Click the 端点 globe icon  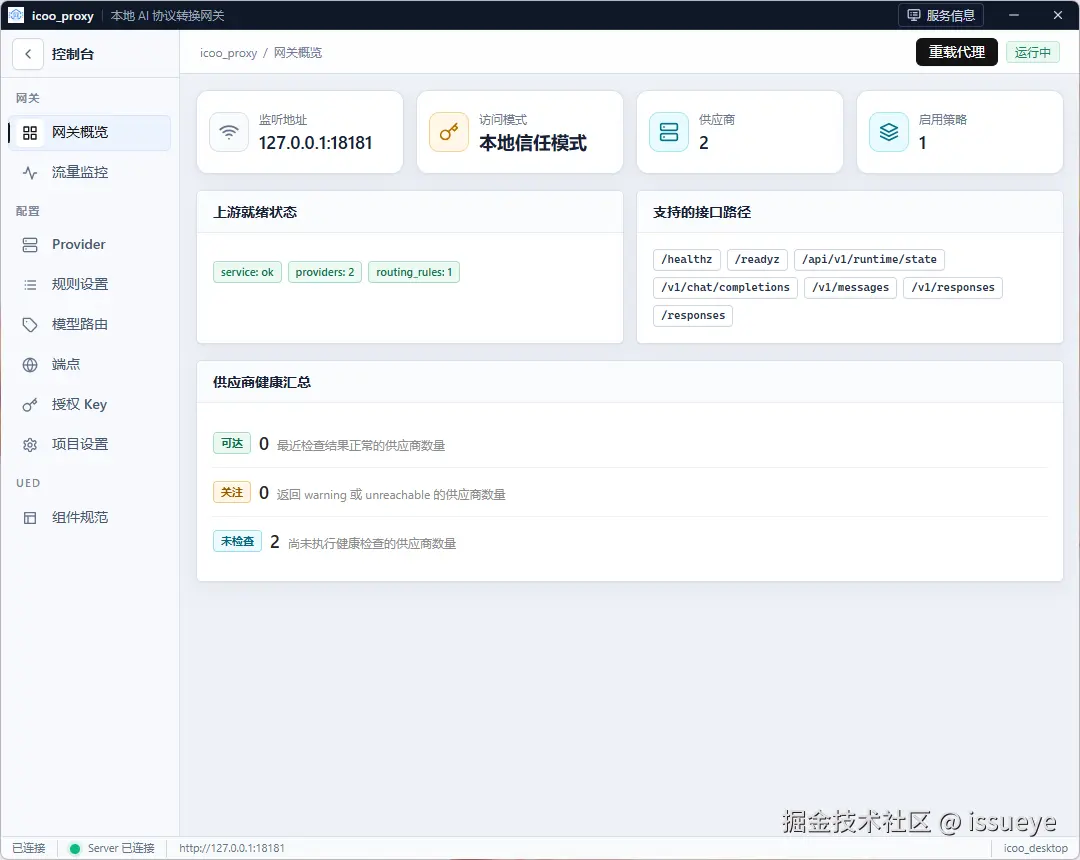[30, 365]
